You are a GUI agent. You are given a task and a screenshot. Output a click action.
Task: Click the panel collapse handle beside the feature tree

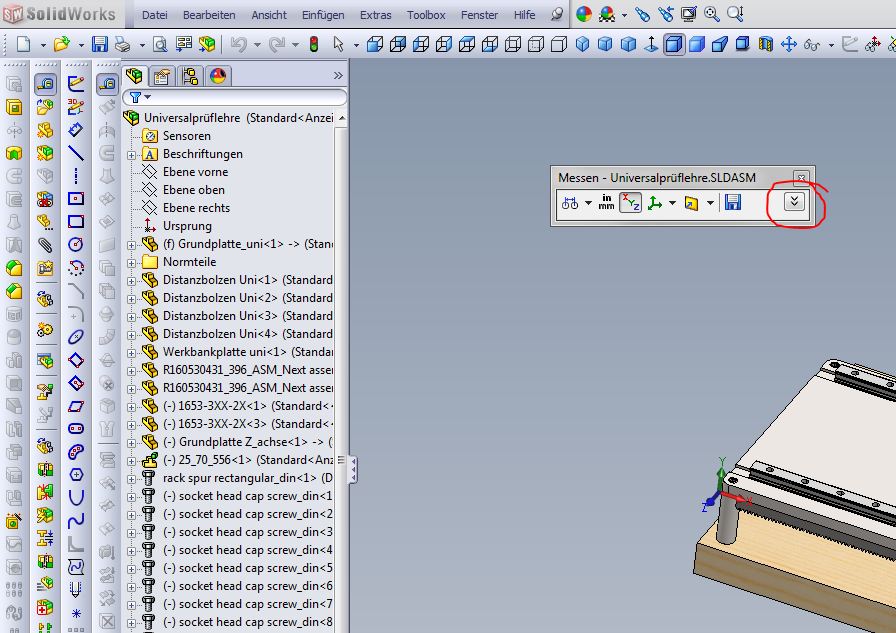point(354,470)
